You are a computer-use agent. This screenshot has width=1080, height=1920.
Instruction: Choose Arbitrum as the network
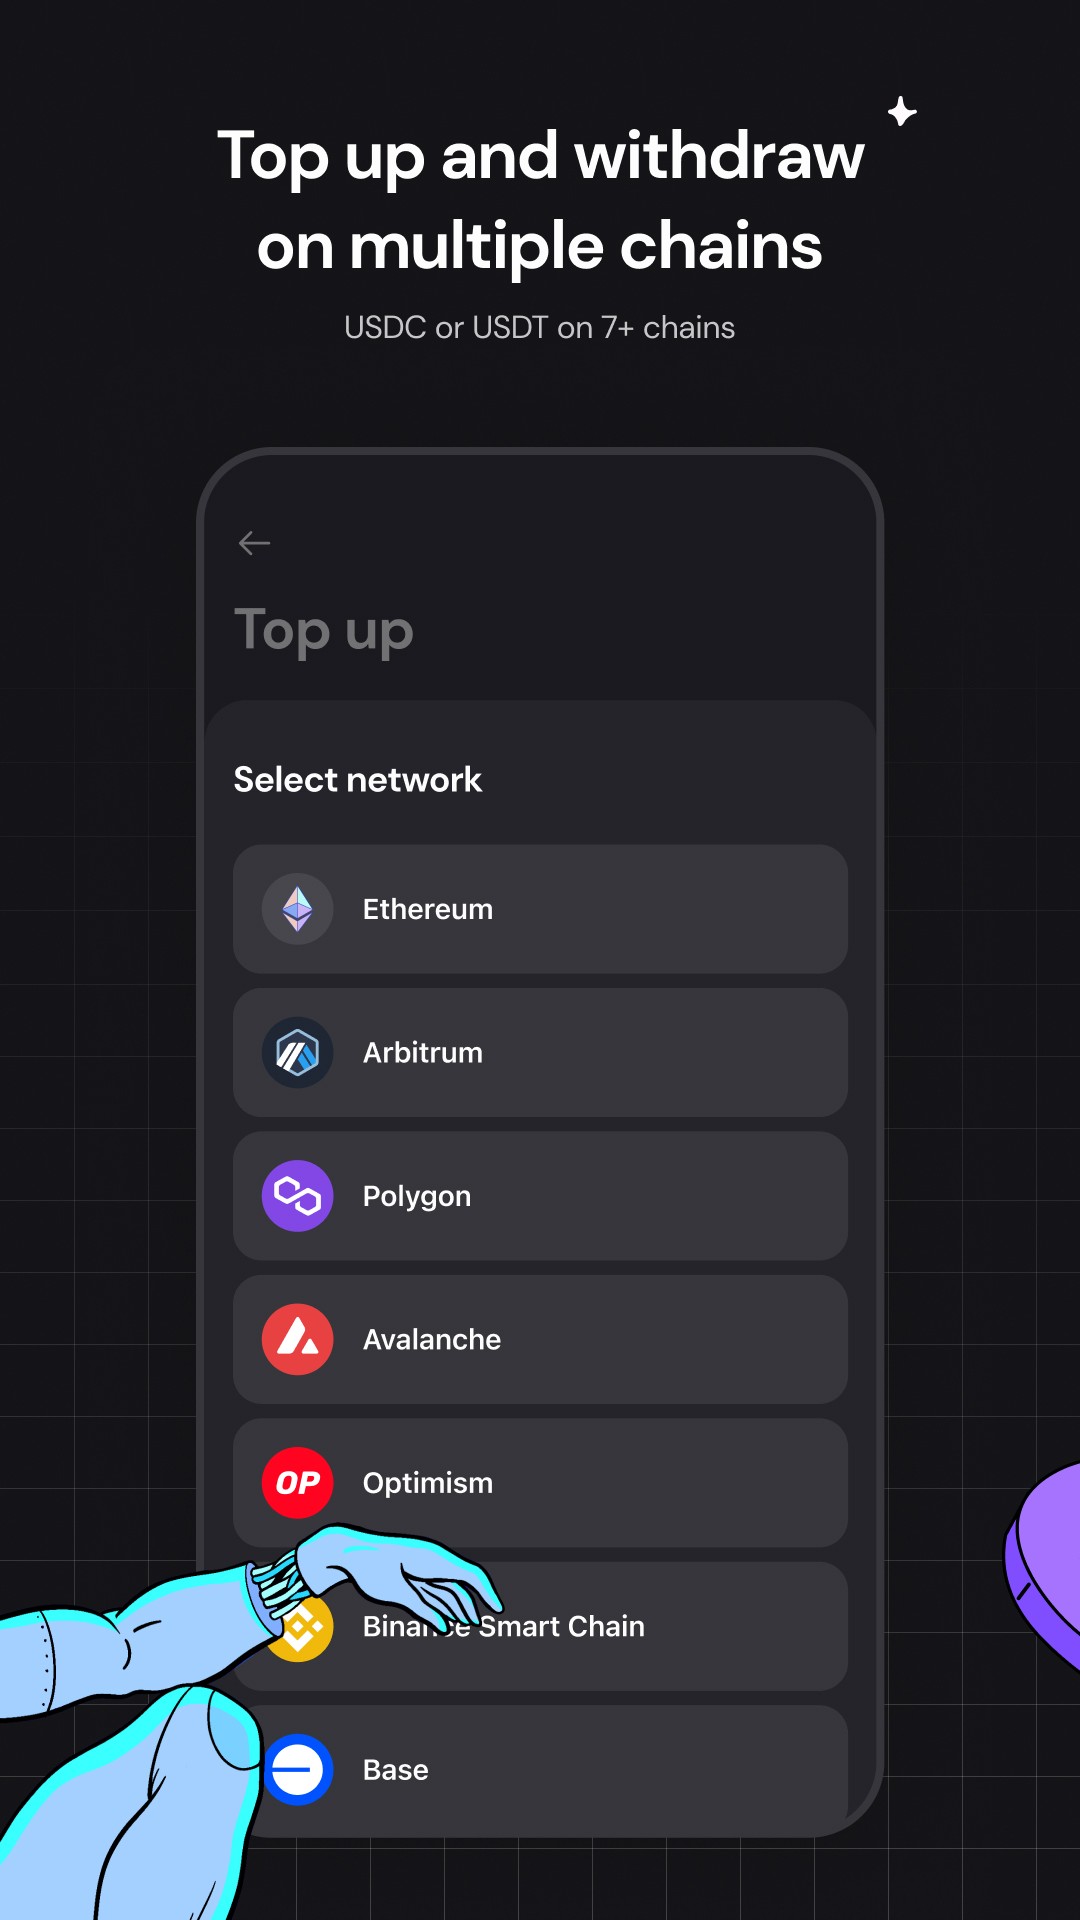(x=540, y=1053)
